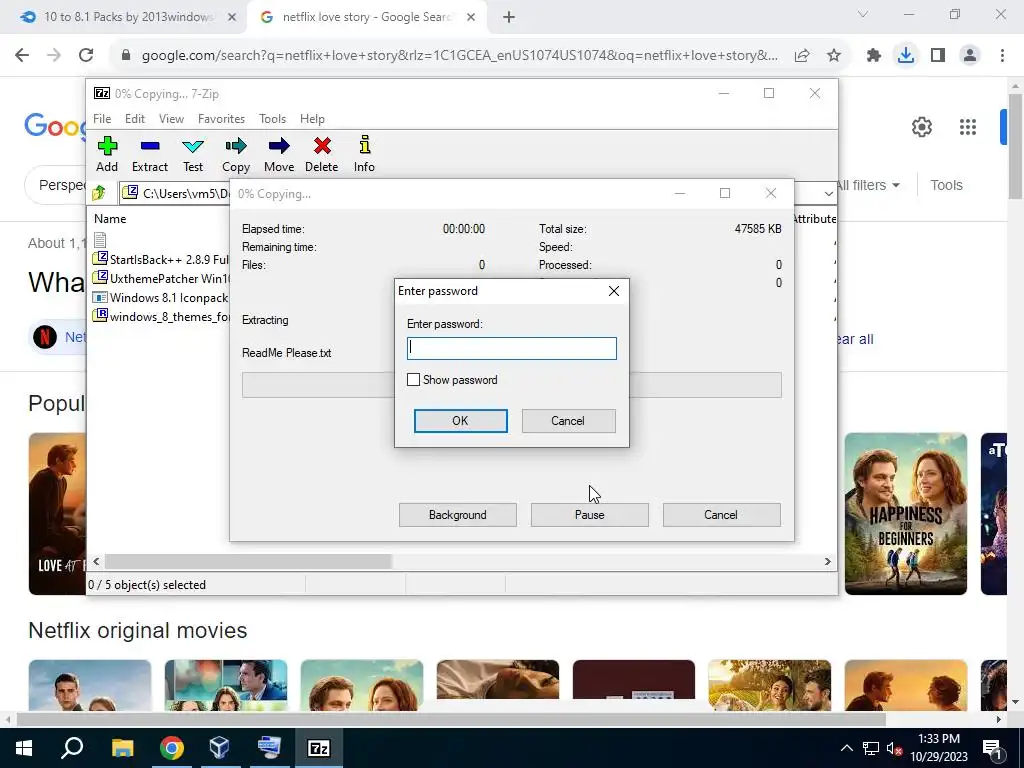Click the Extract tool in 7-Zip
Viewport: 1024px width, 768px height.
click(x=150, y=155)
